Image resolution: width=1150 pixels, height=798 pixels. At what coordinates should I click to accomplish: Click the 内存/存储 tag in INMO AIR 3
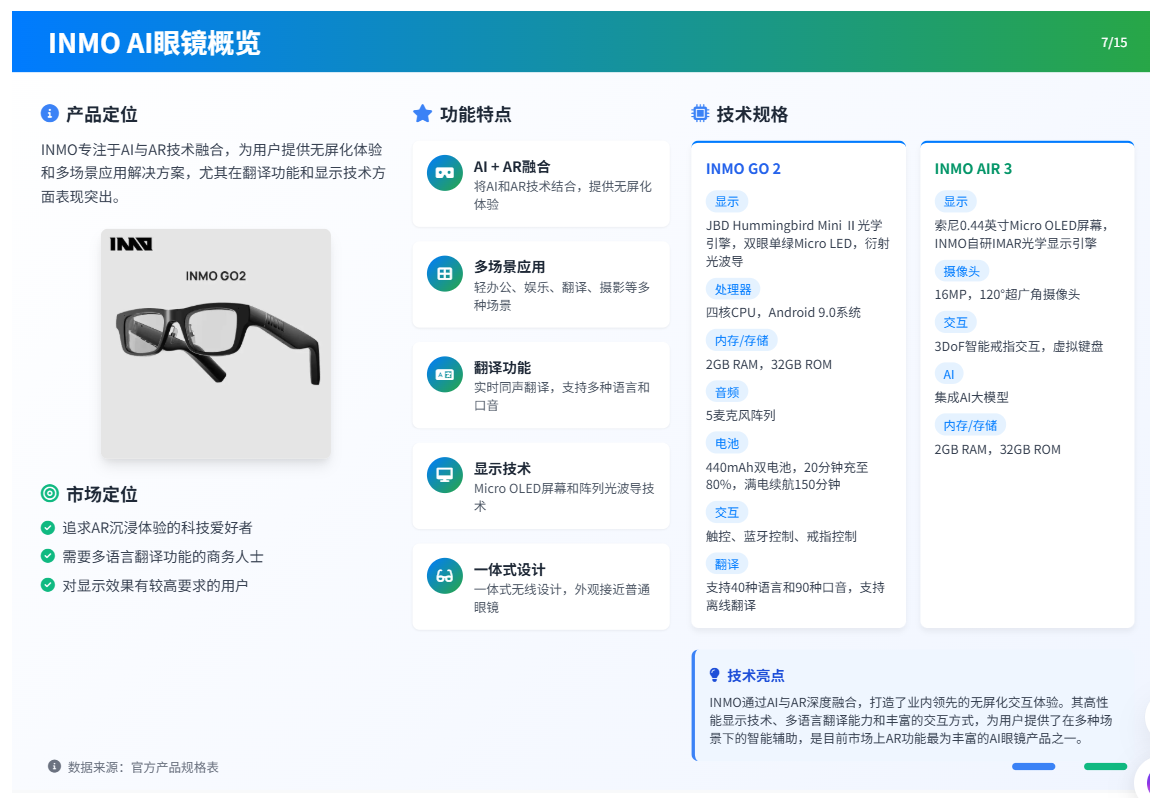coord(970,425)
